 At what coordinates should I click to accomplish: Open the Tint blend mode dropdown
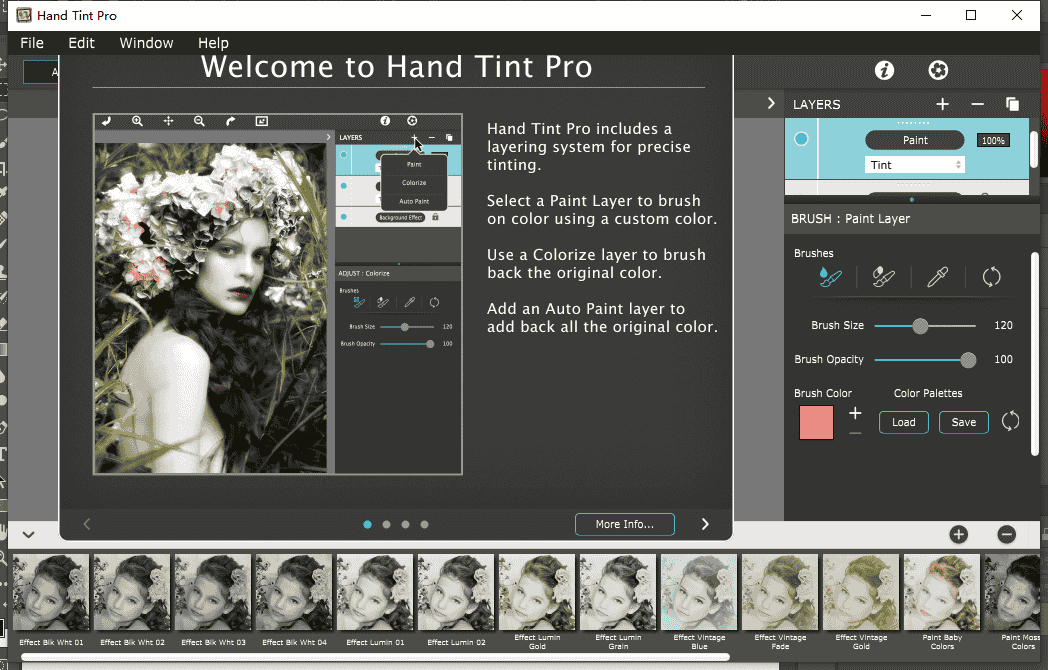click(x=914, y=165)
